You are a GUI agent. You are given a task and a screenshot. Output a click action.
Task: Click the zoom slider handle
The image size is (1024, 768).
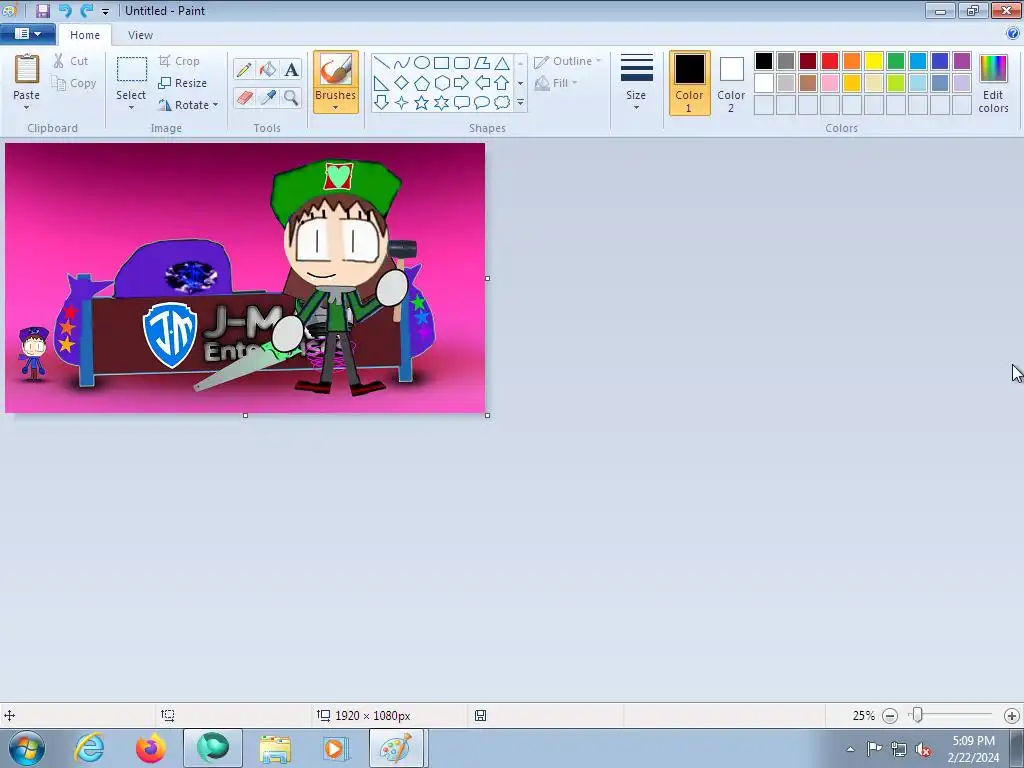pos(918,715)
